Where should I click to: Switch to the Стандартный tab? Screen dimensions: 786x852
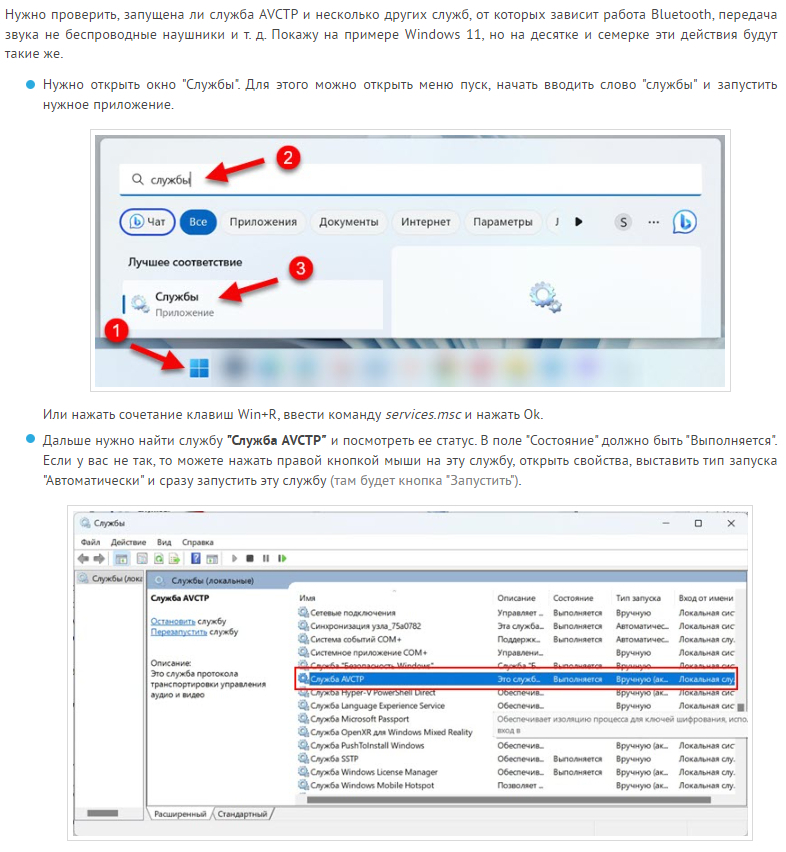243,815
